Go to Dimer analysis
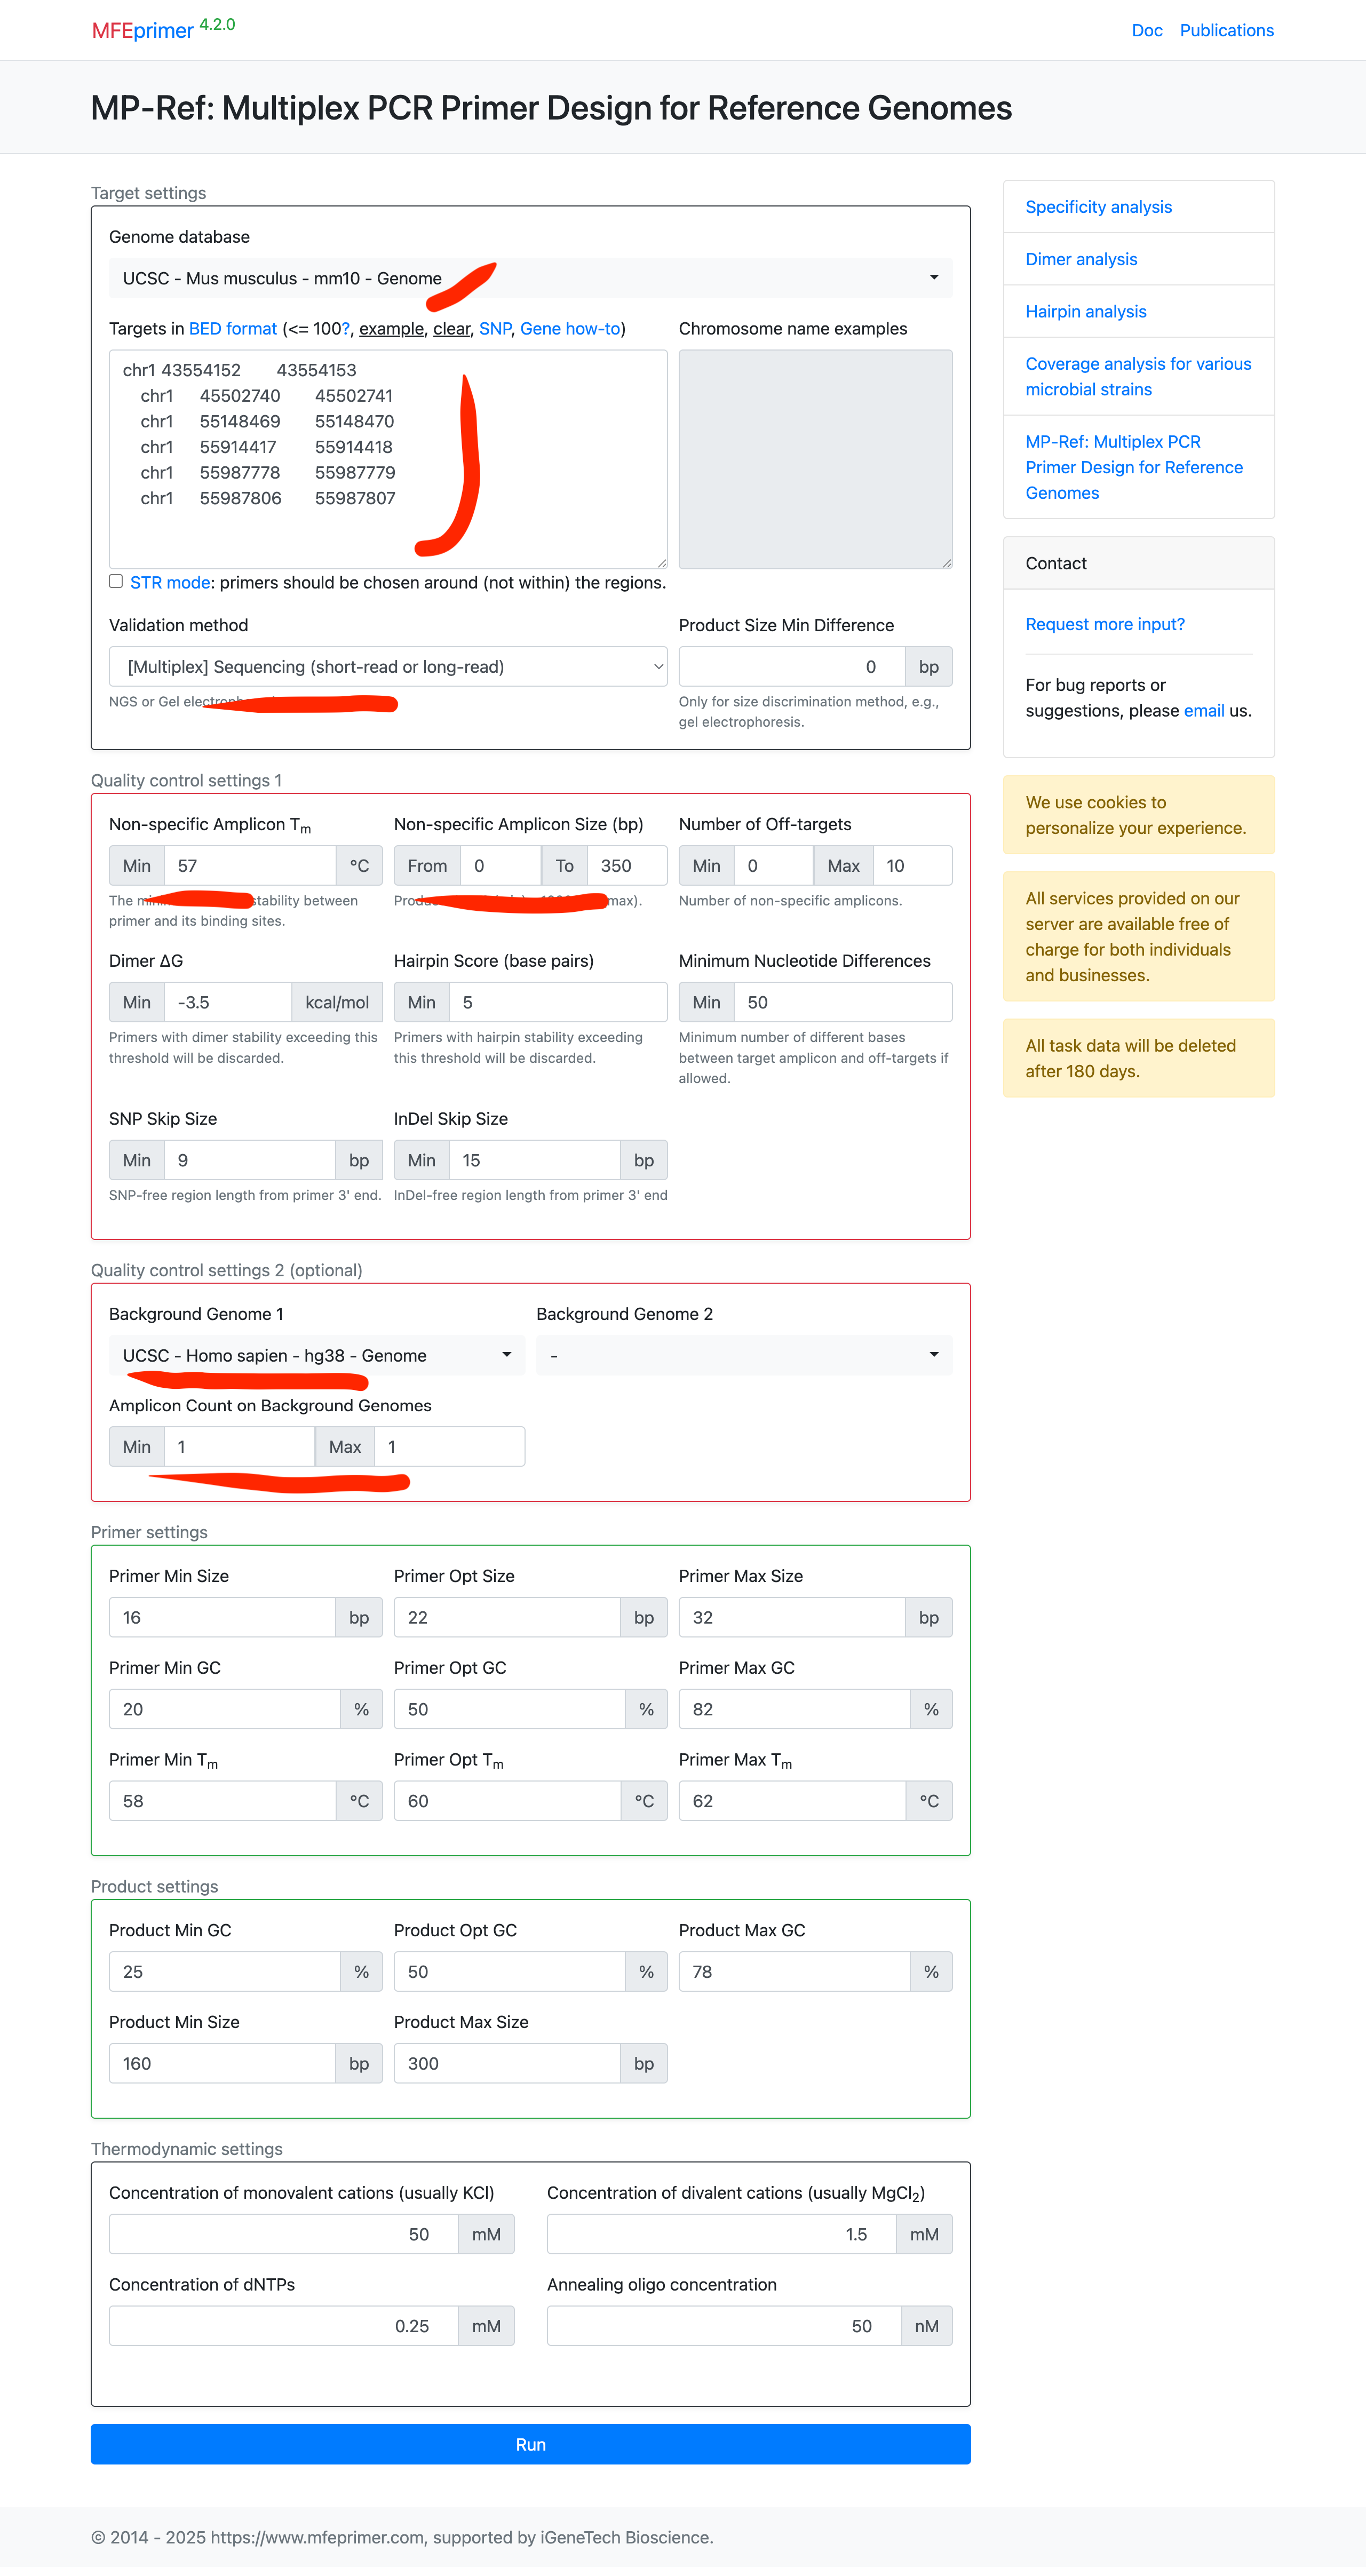 (x=1081, y=259)
